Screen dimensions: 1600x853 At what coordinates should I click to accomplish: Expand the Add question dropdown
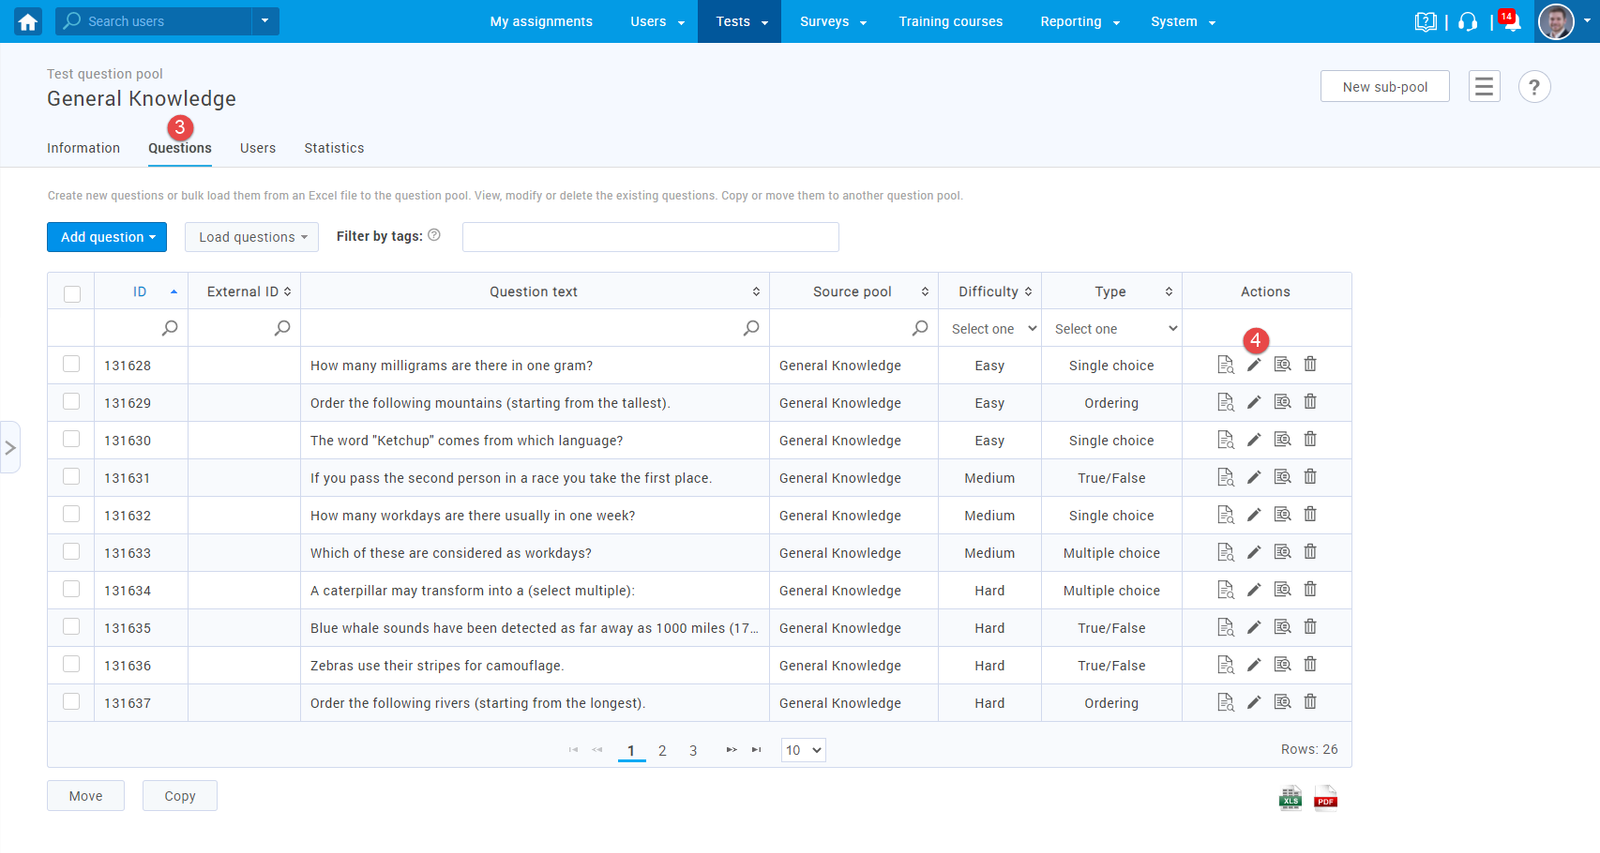click(107, 237)
